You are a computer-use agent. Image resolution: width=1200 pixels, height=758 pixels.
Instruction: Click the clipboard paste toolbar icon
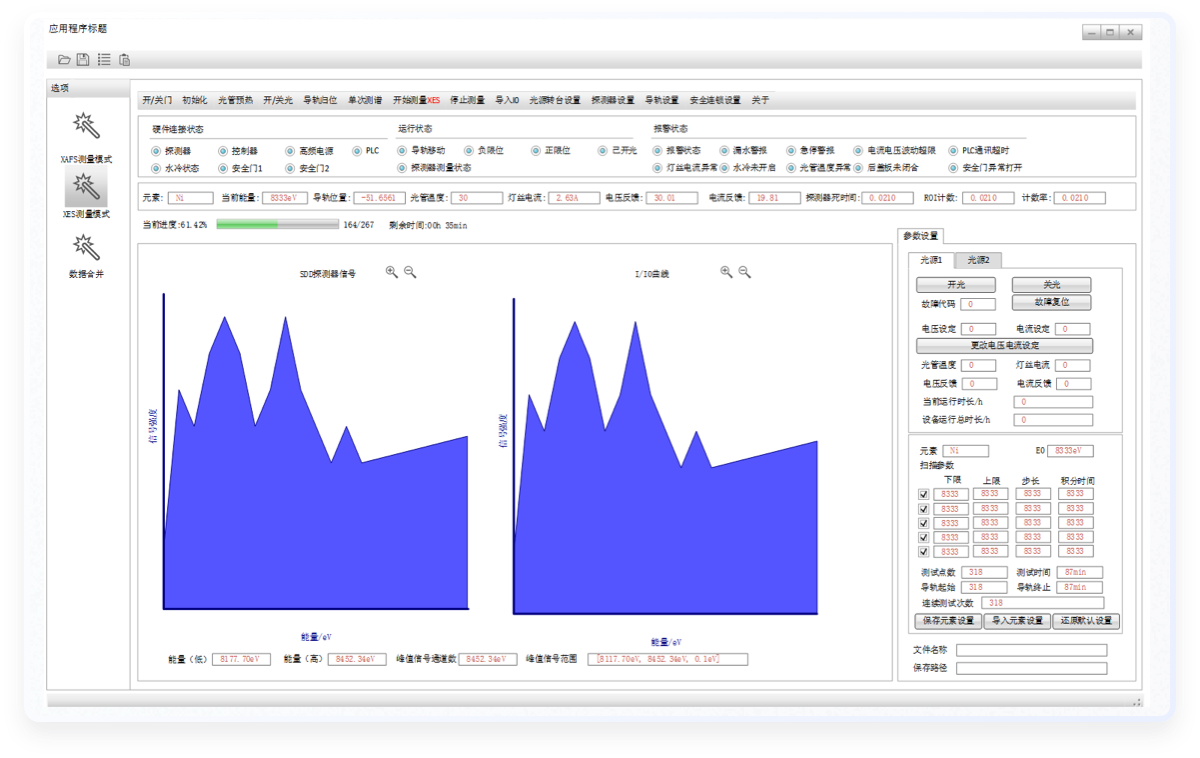click(x=124, y=60)
